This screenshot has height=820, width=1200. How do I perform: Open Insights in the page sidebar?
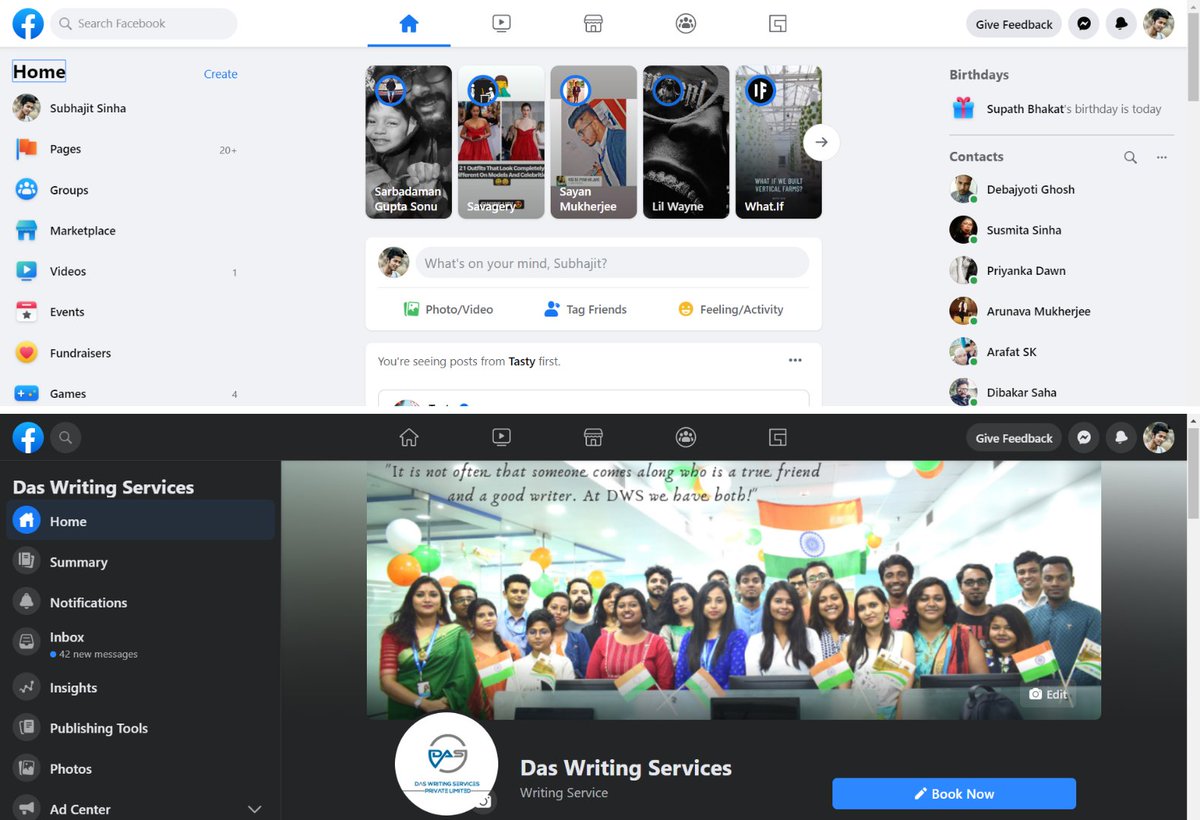point(141,688)
